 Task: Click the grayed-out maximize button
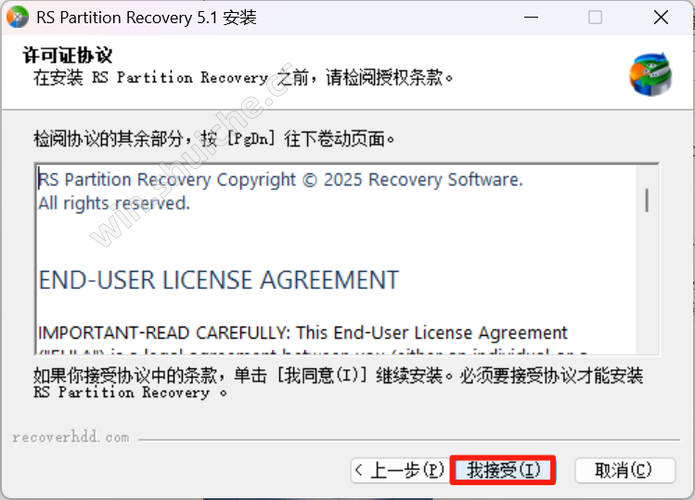595,17
